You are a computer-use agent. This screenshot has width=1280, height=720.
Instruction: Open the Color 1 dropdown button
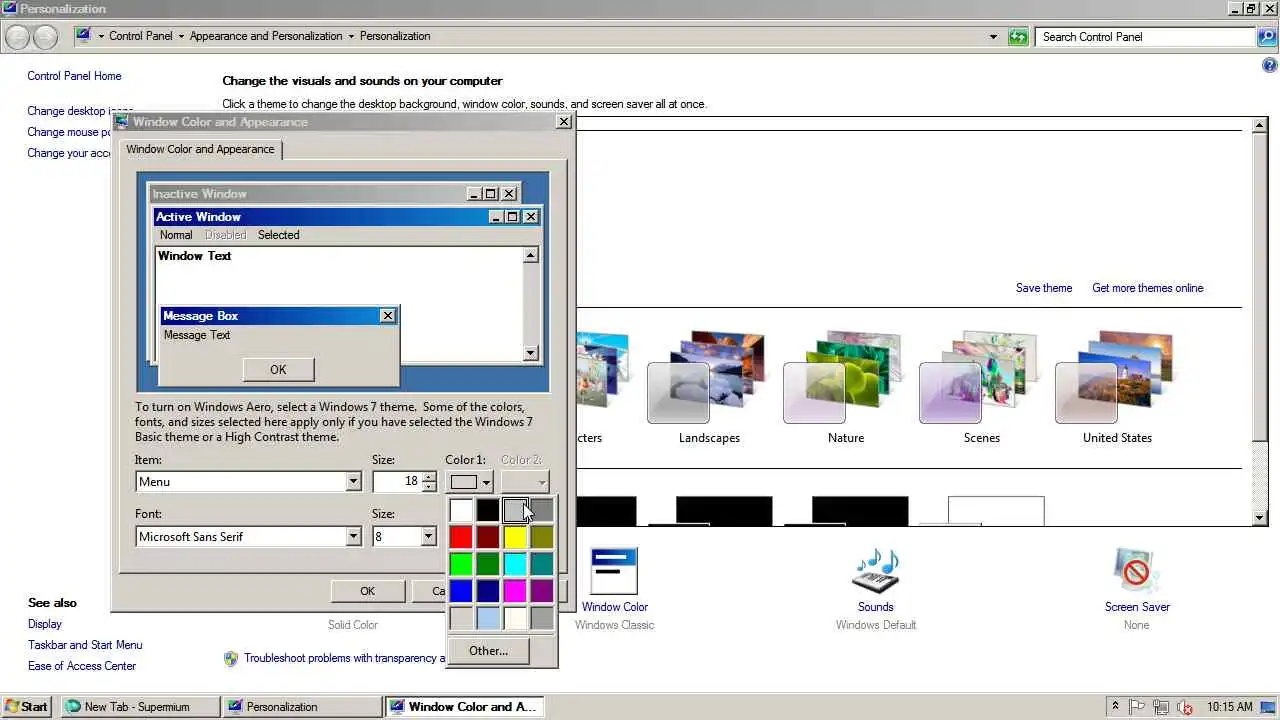pos(470,482)
